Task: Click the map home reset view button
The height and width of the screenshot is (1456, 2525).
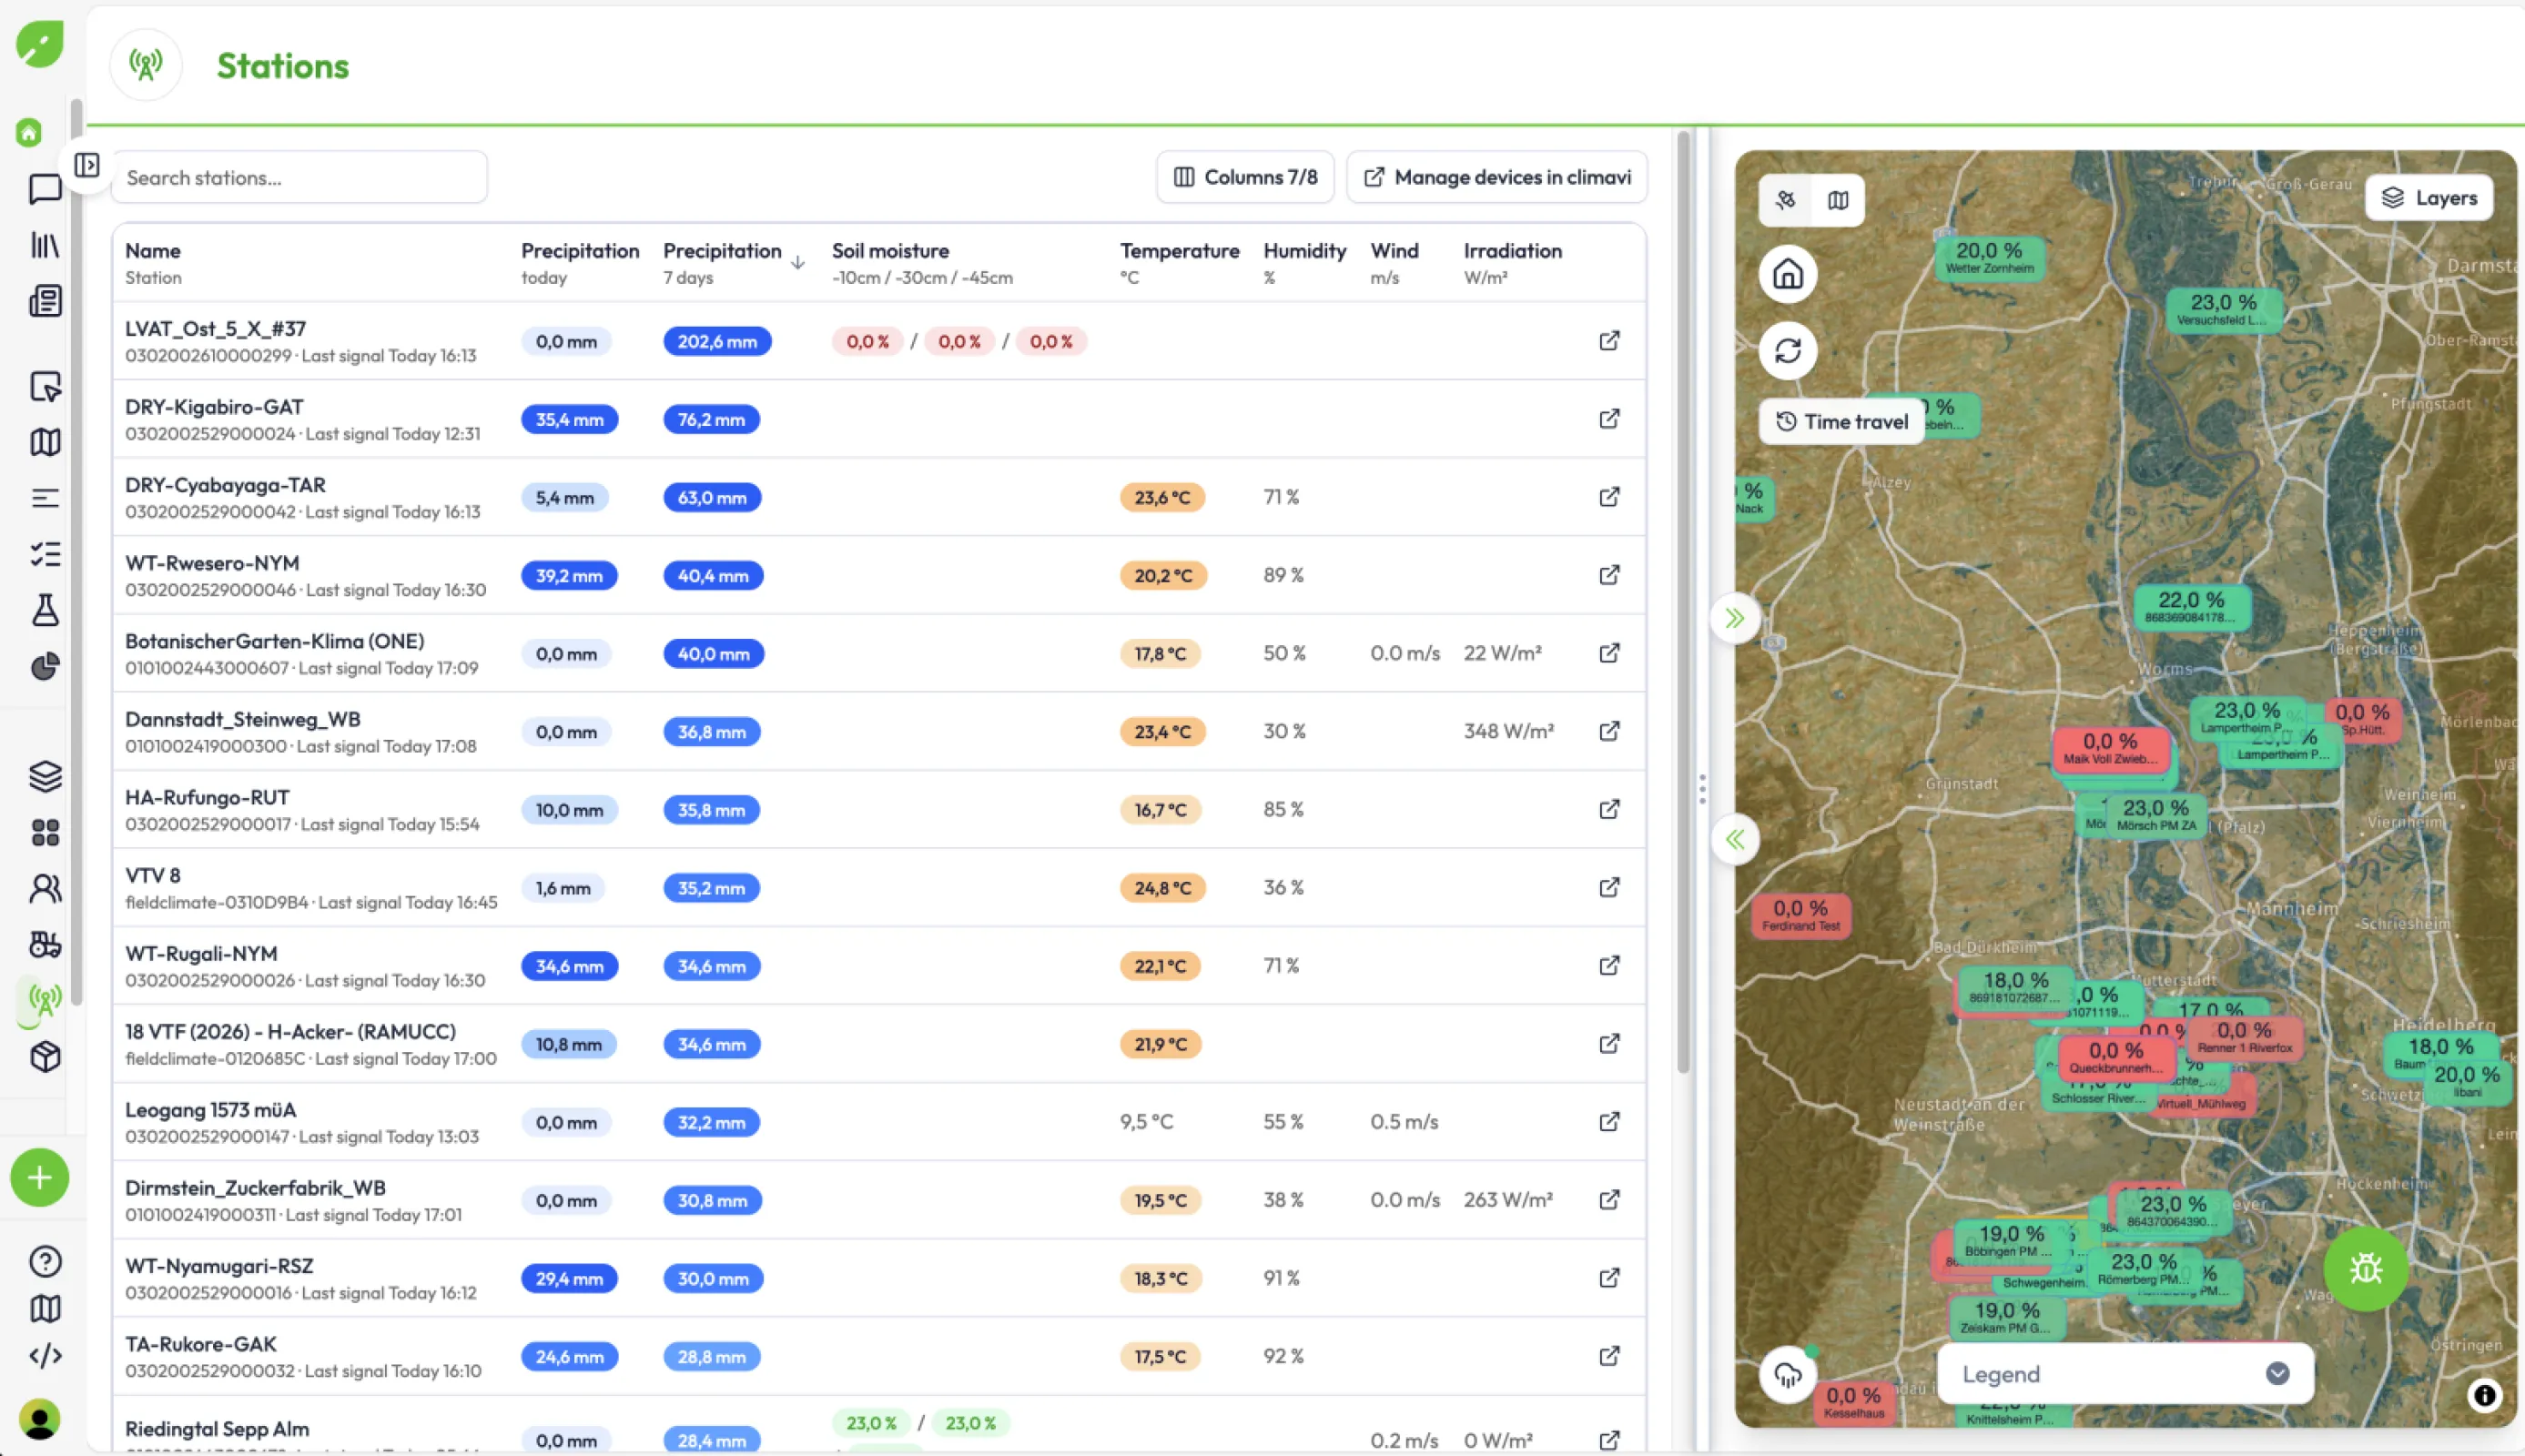Action: (1788, 274)
